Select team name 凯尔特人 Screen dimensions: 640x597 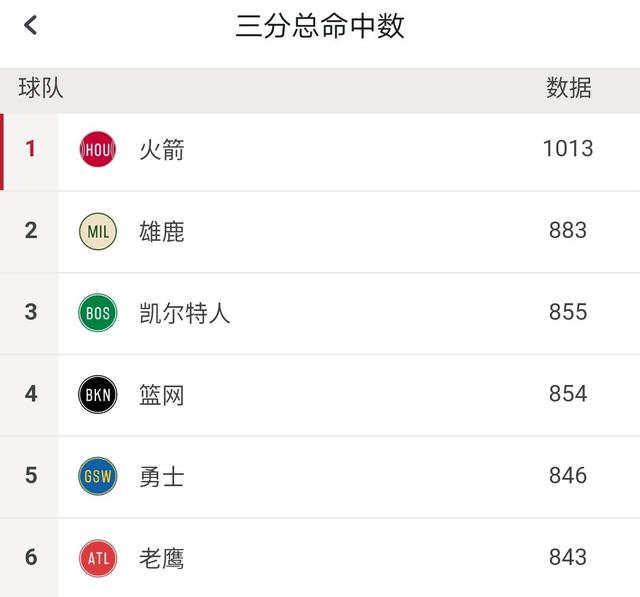(x=184, y=313)
